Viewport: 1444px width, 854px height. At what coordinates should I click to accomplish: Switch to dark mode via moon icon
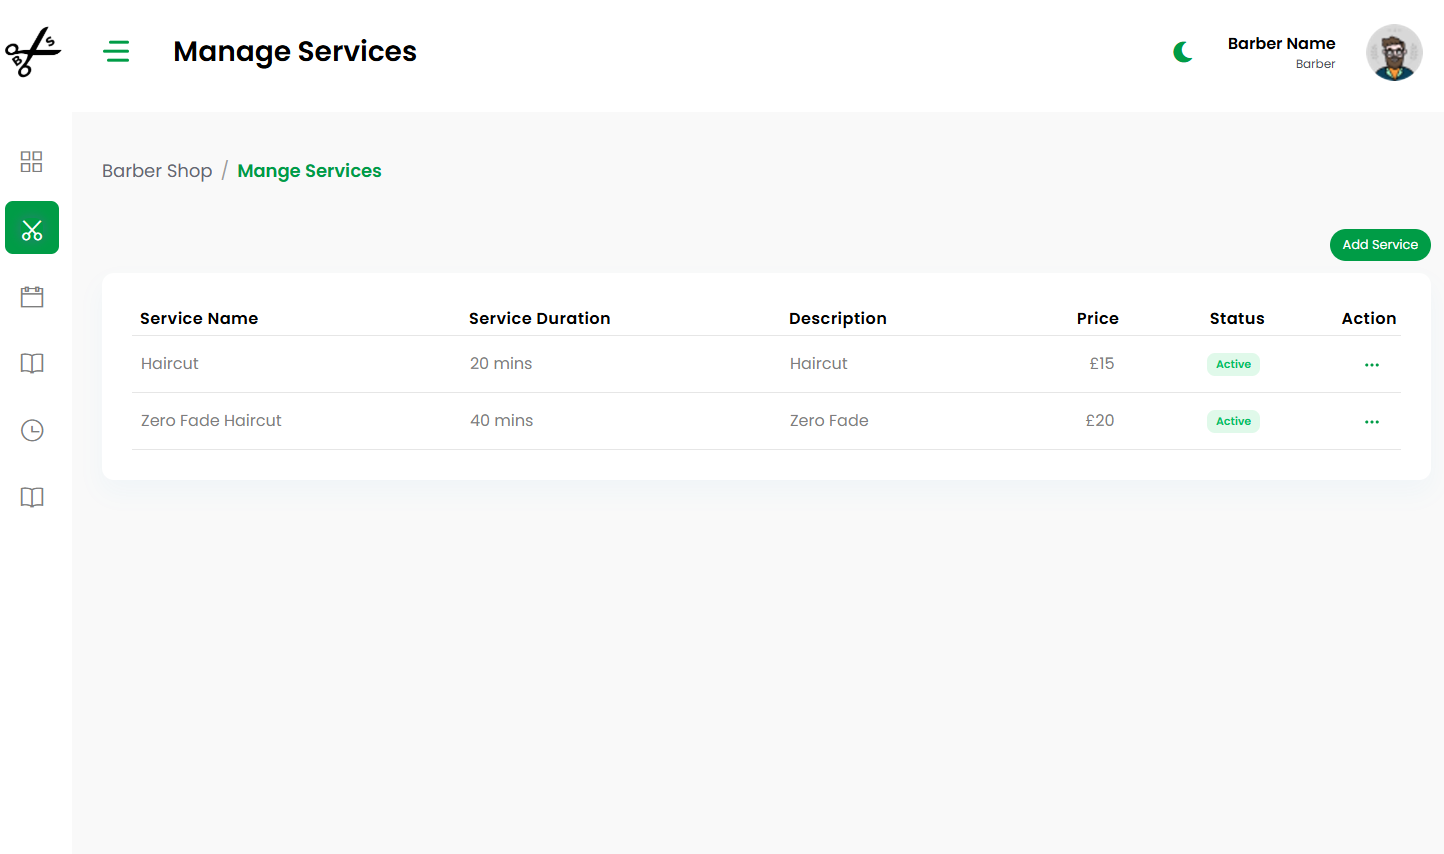point(1183,52)
